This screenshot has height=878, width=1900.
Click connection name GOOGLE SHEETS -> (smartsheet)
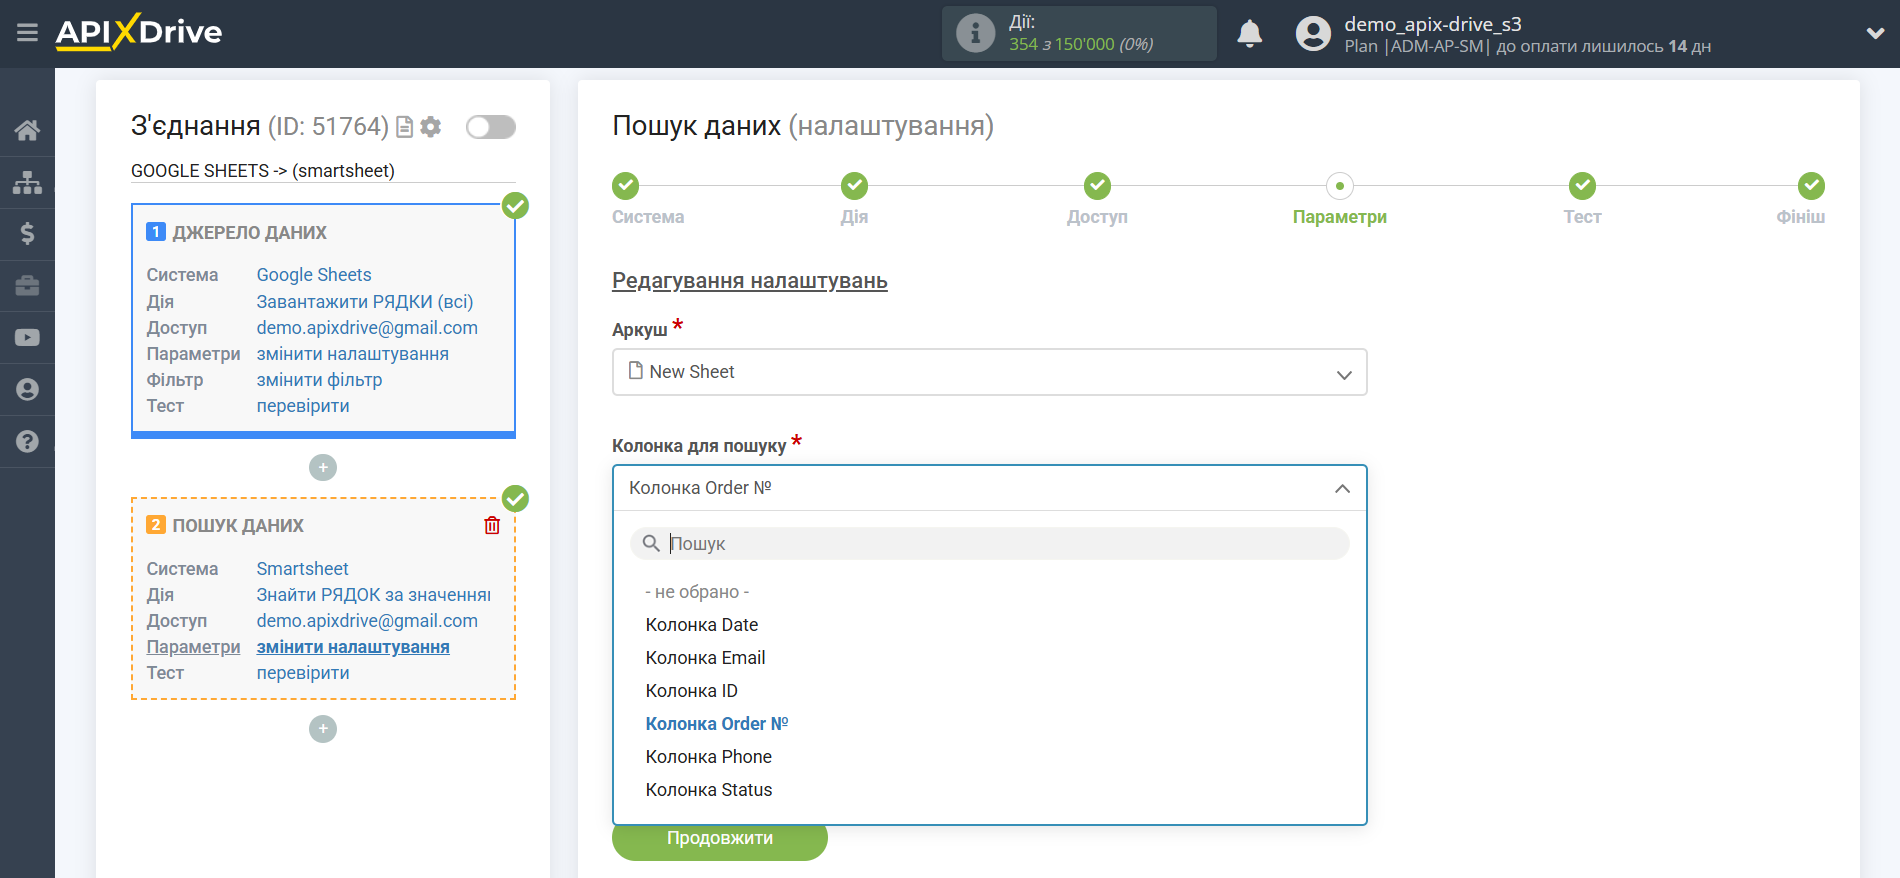pos(263,170)
